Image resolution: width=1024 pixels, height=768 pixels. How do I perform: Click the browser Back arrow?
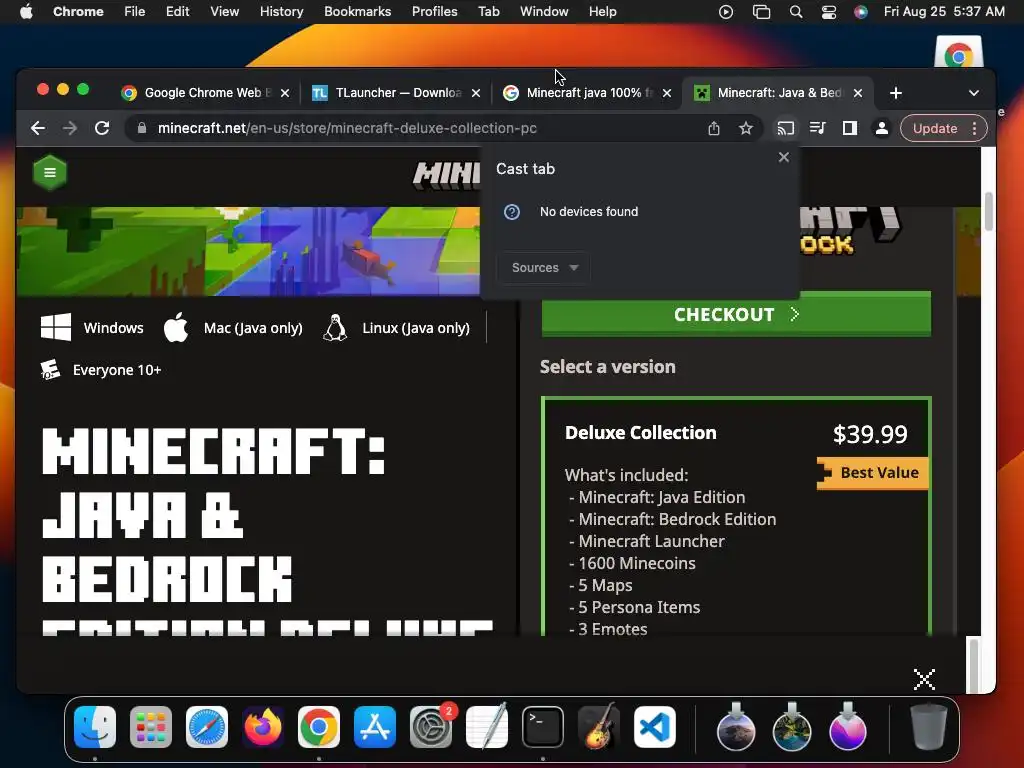[x=38, y=128]
